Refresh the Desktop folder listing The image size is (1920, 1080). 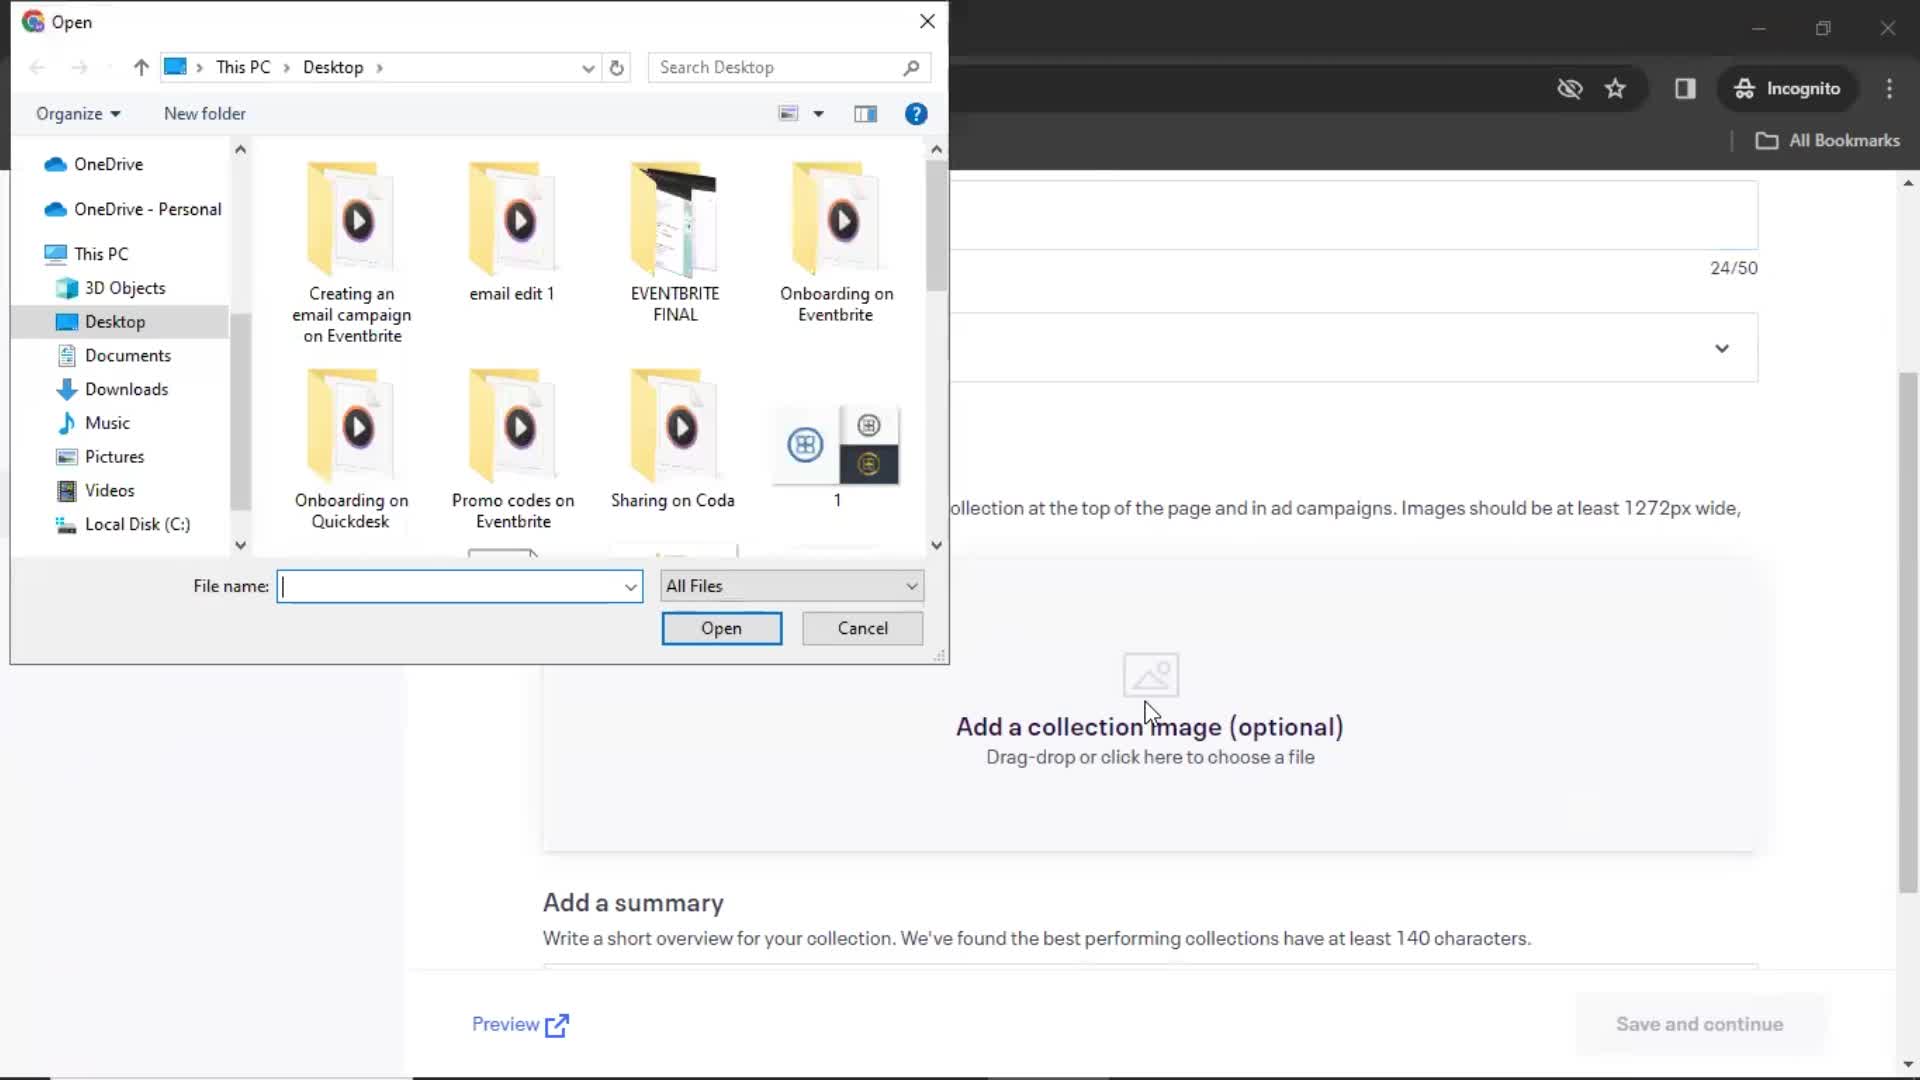[x=617, y=67]
